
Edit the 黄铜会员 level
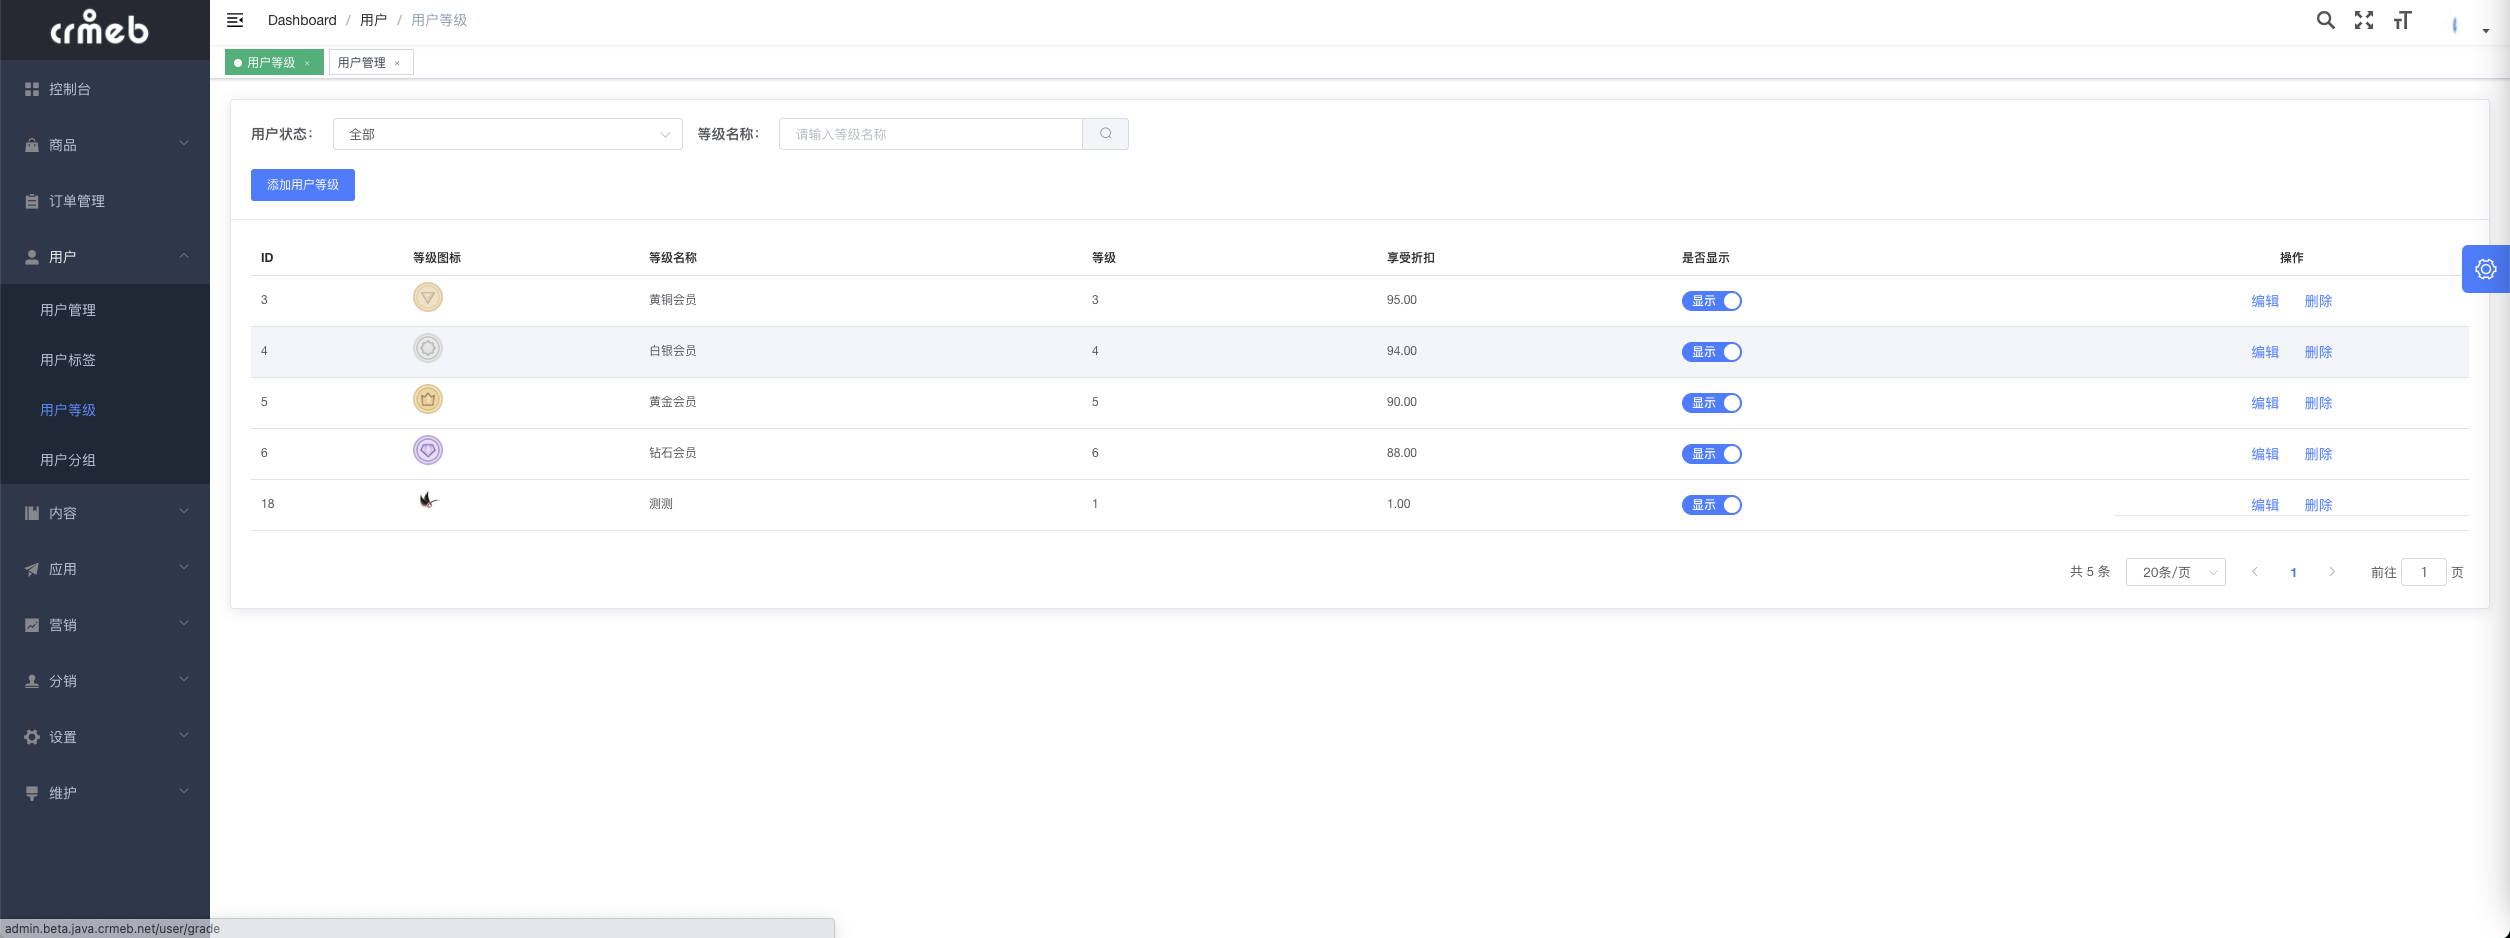click(x=2265, y=301)
